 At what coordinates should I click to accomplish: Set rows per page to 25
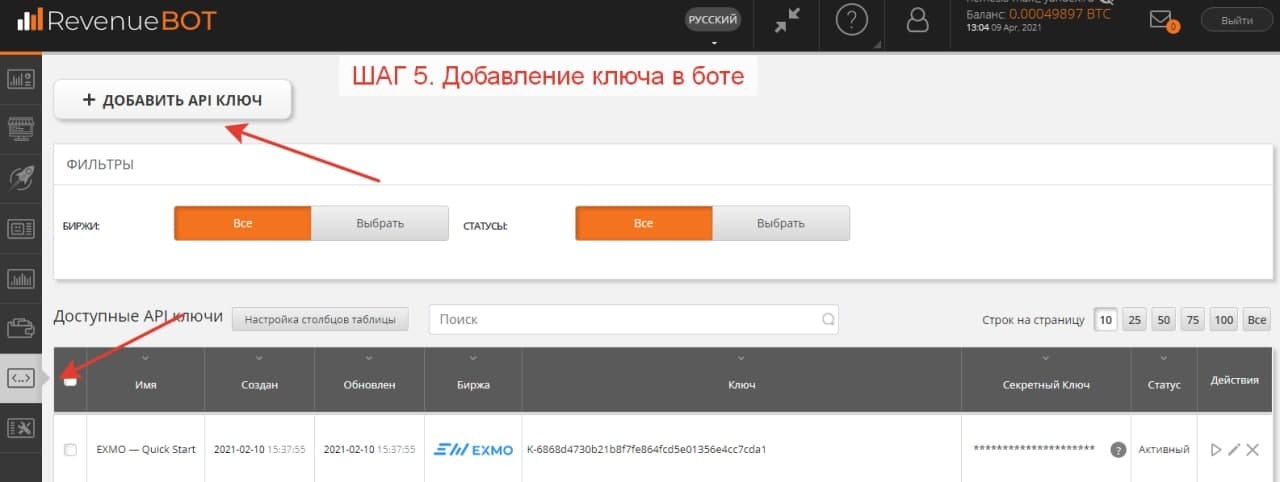[1135, 320]
